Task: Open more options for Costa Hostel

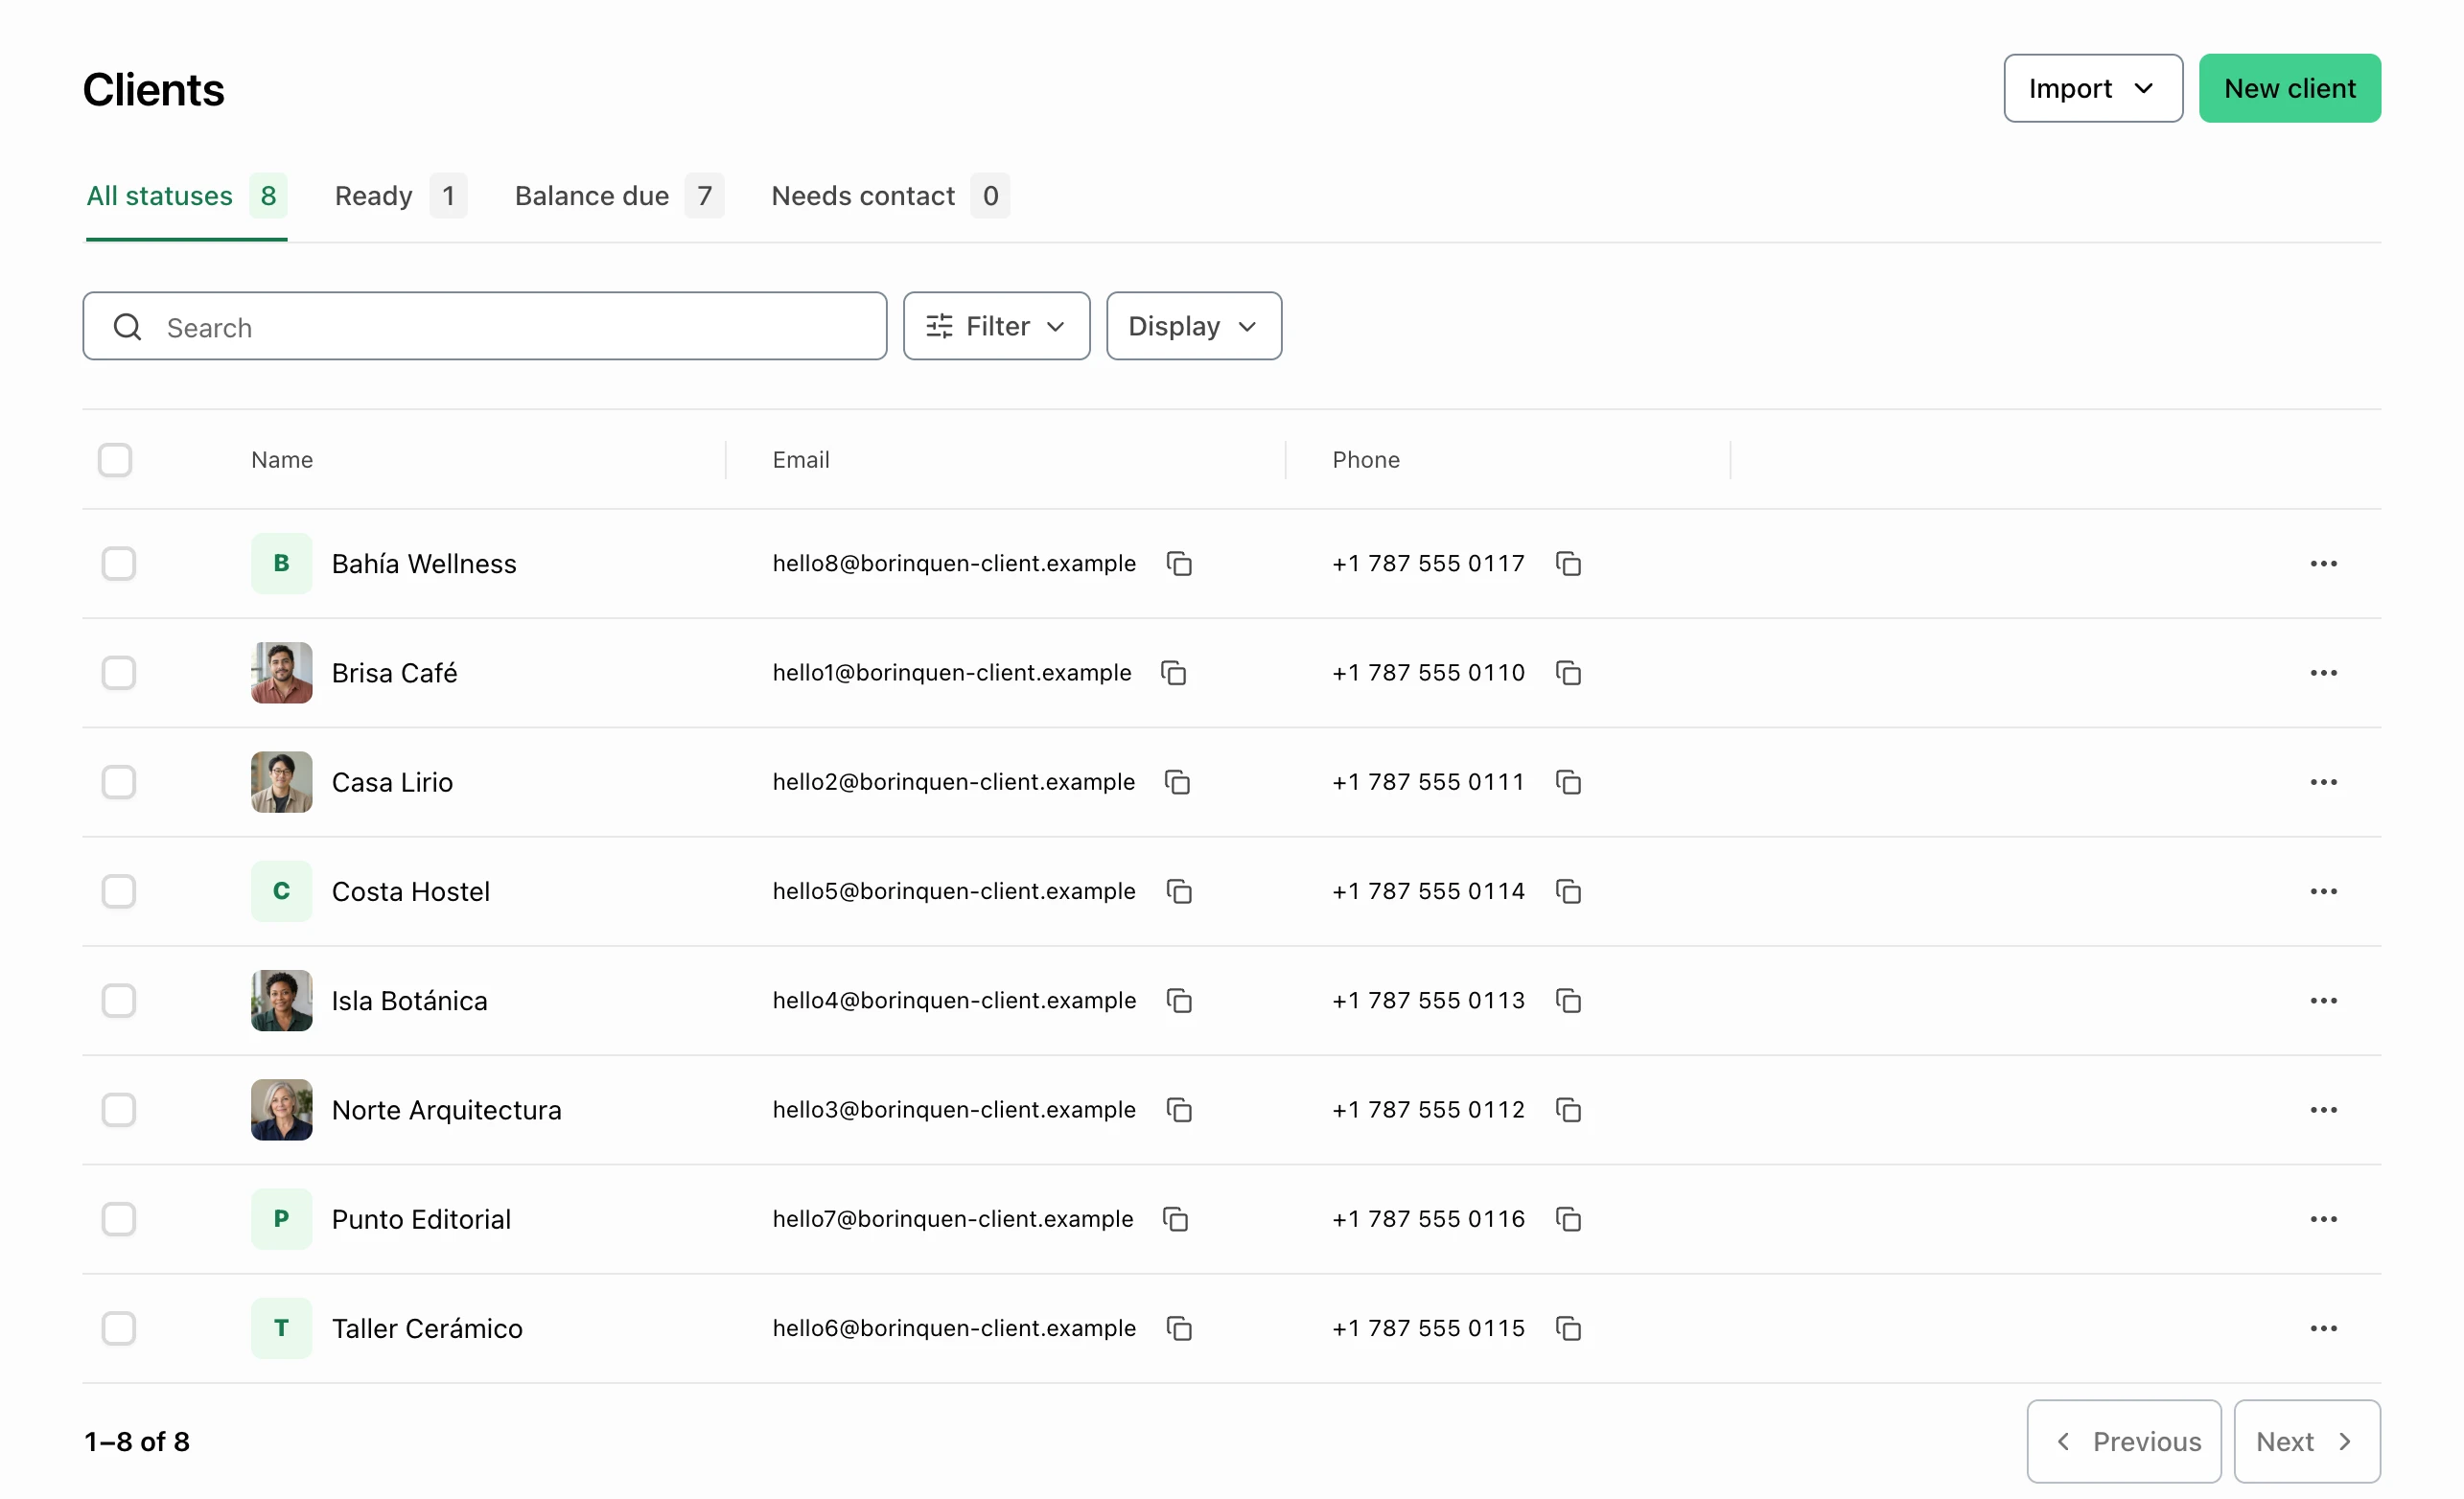Action: tap(2323, 891)
